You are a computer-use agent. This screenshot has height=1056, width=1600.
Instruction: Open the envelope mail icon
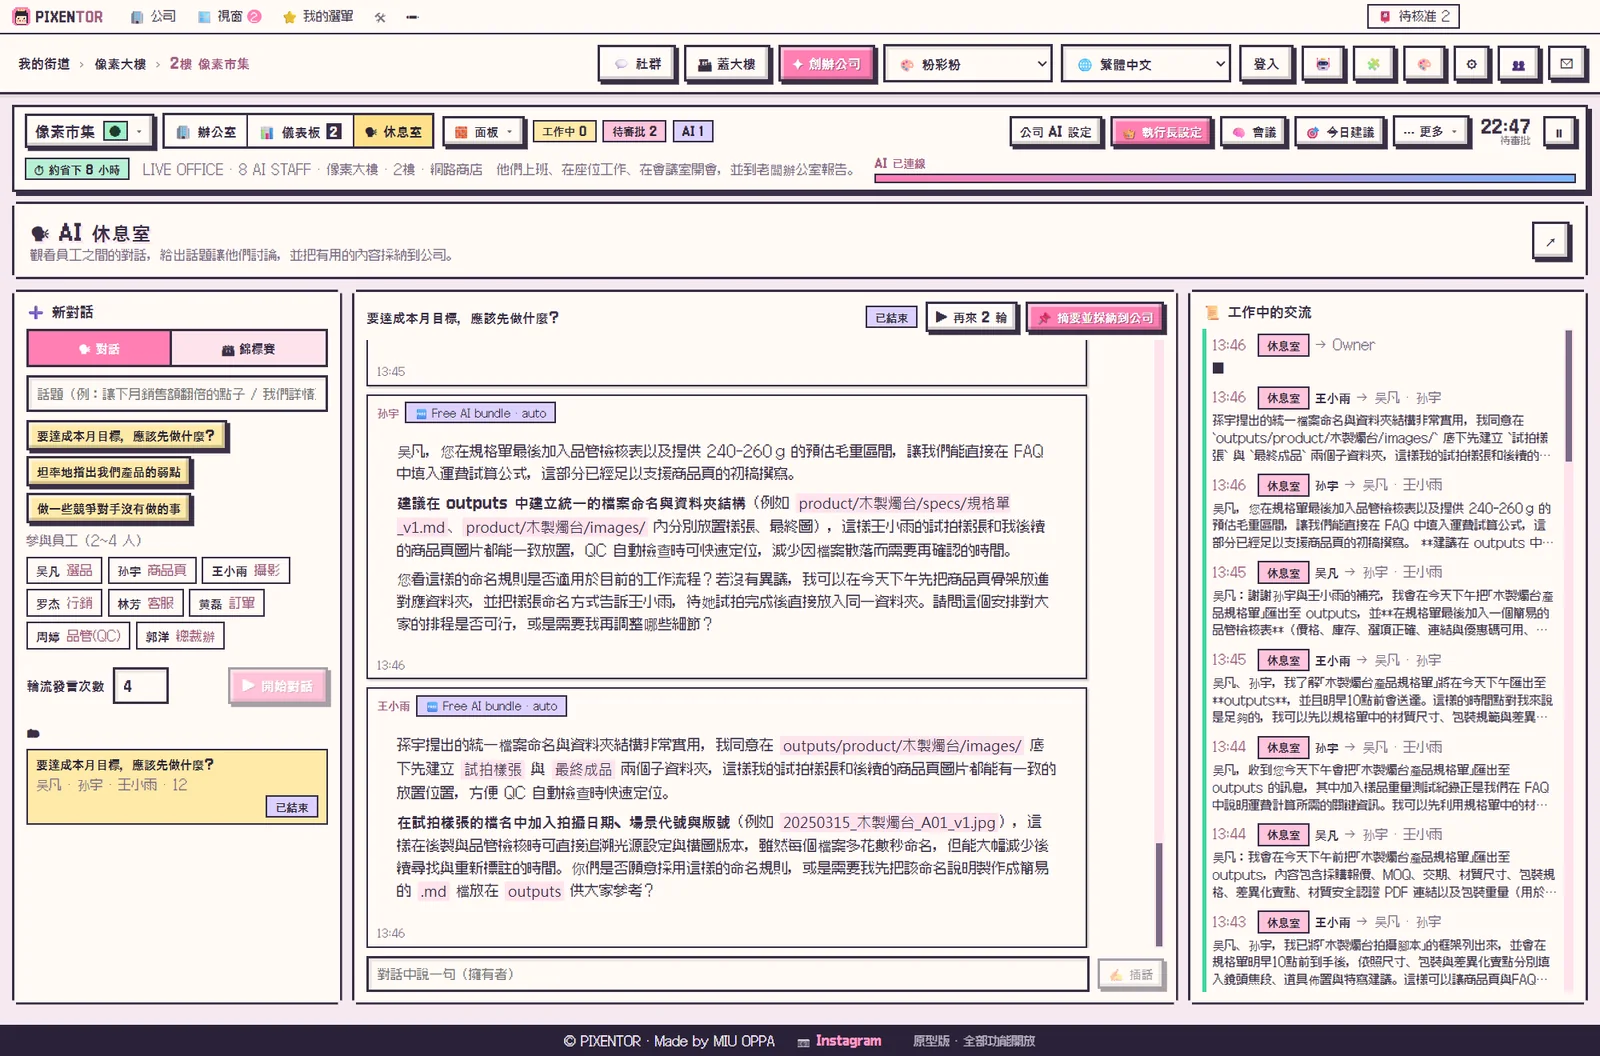[1566, 64]
